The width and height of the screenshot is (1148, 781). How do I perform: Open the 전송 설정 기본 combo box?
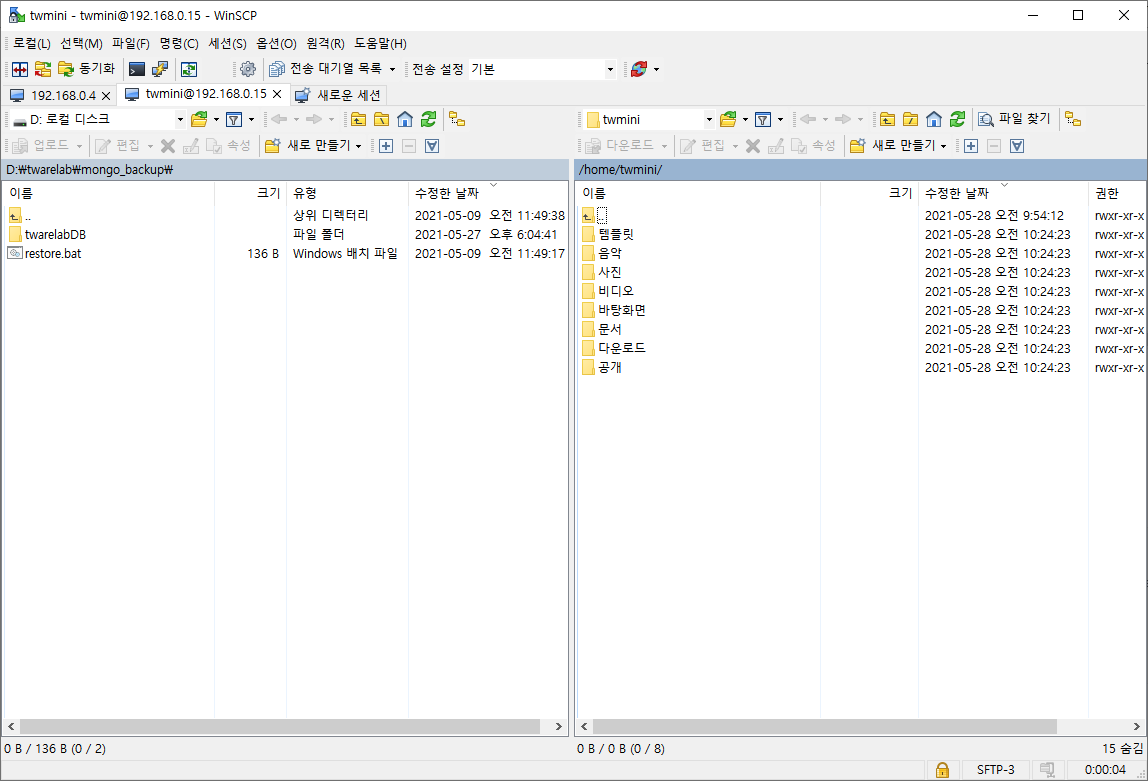pyautogui.click(x=543, y=70)
